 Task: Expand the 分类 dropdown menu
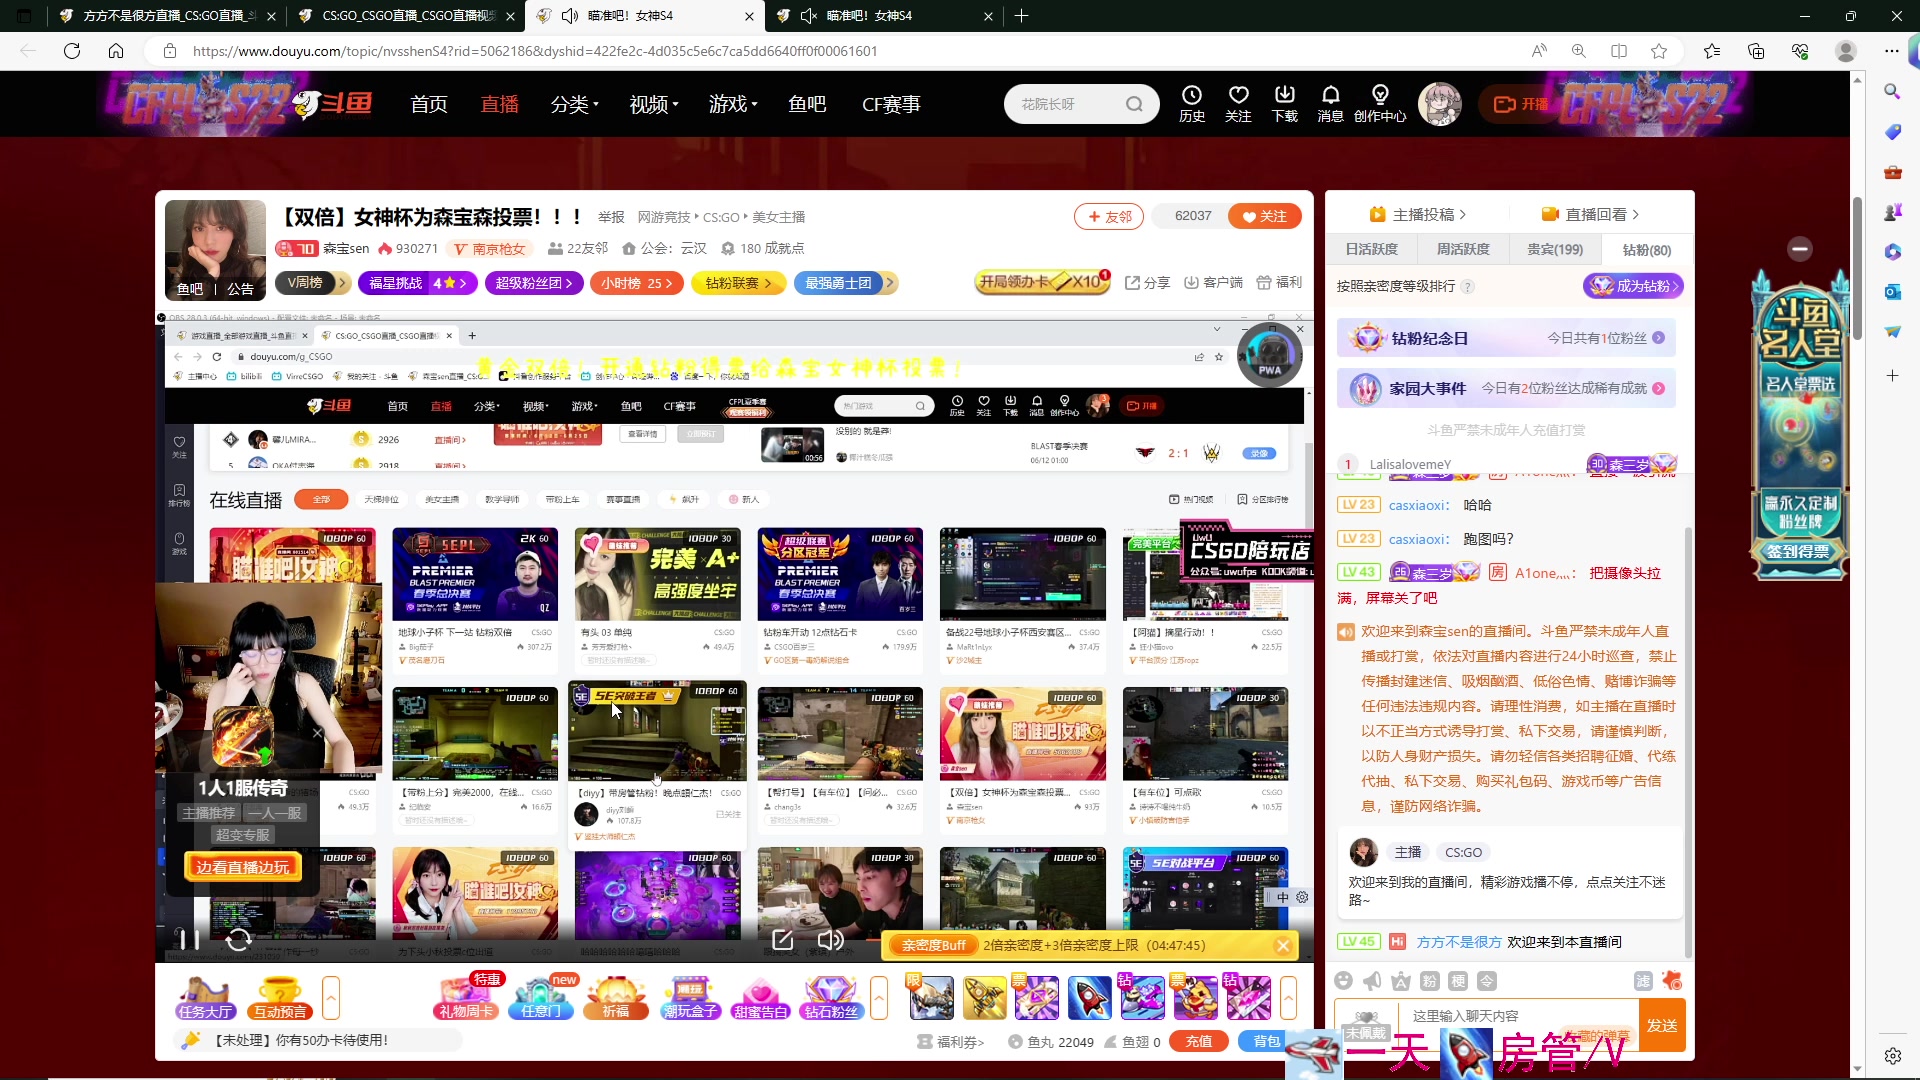pos(574,104)
